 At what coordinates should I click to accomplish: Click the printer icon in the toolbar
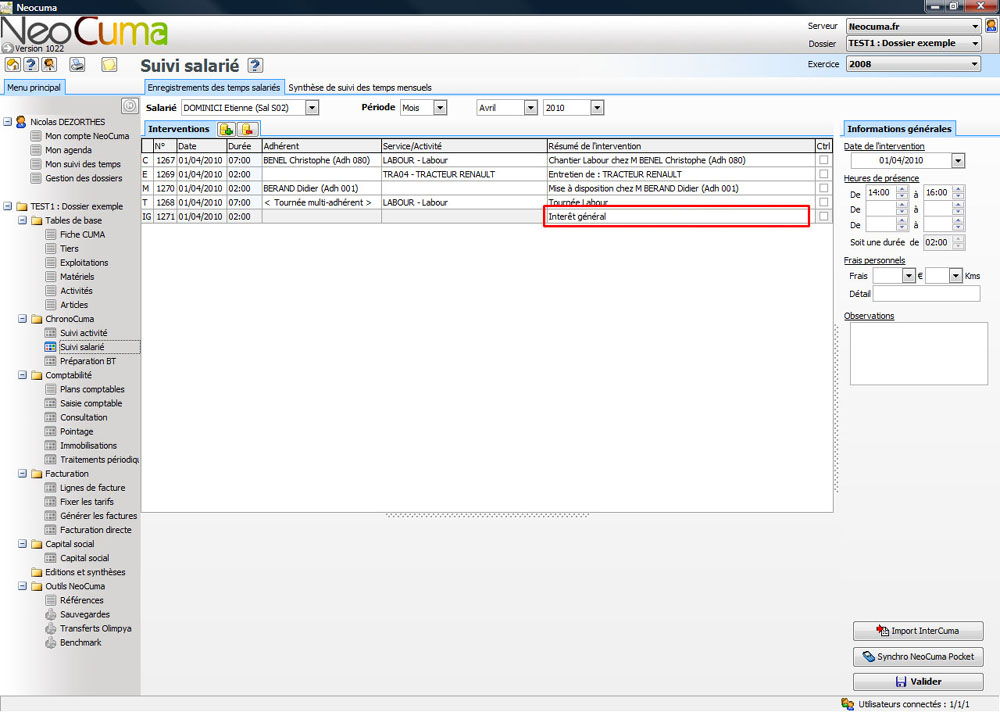point(77,65)
